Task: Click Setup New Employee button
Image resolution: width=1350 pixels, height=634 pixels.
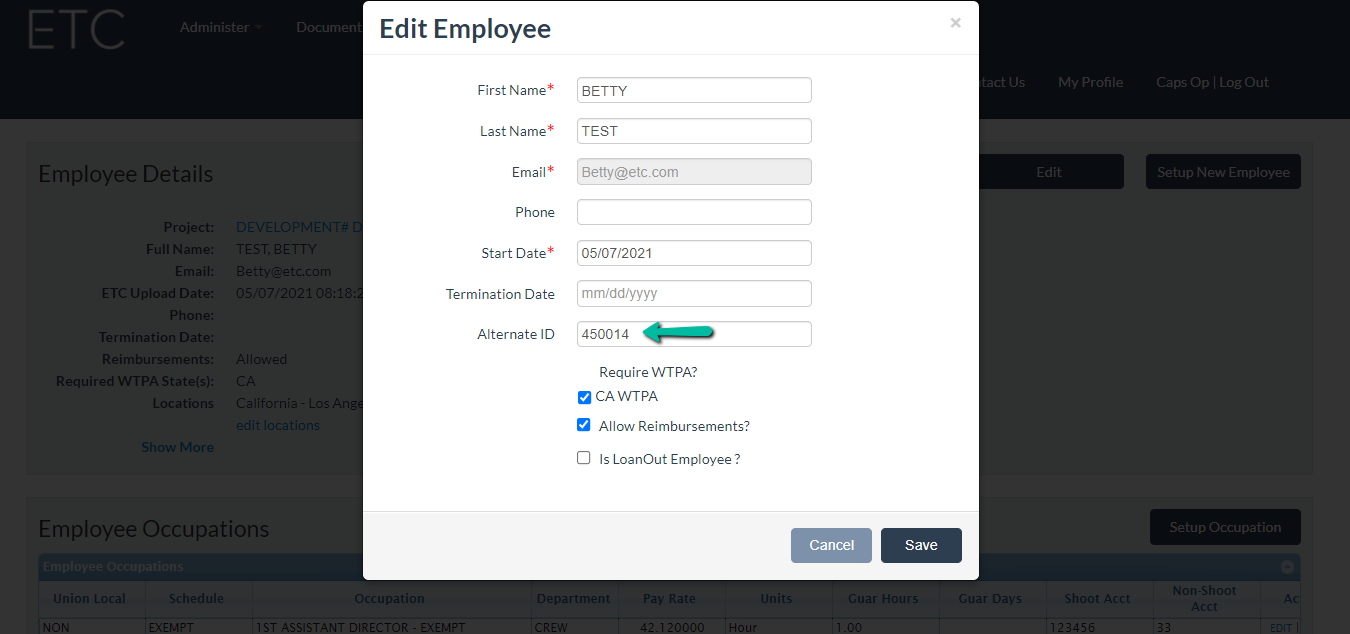Action: point(1223,172)
